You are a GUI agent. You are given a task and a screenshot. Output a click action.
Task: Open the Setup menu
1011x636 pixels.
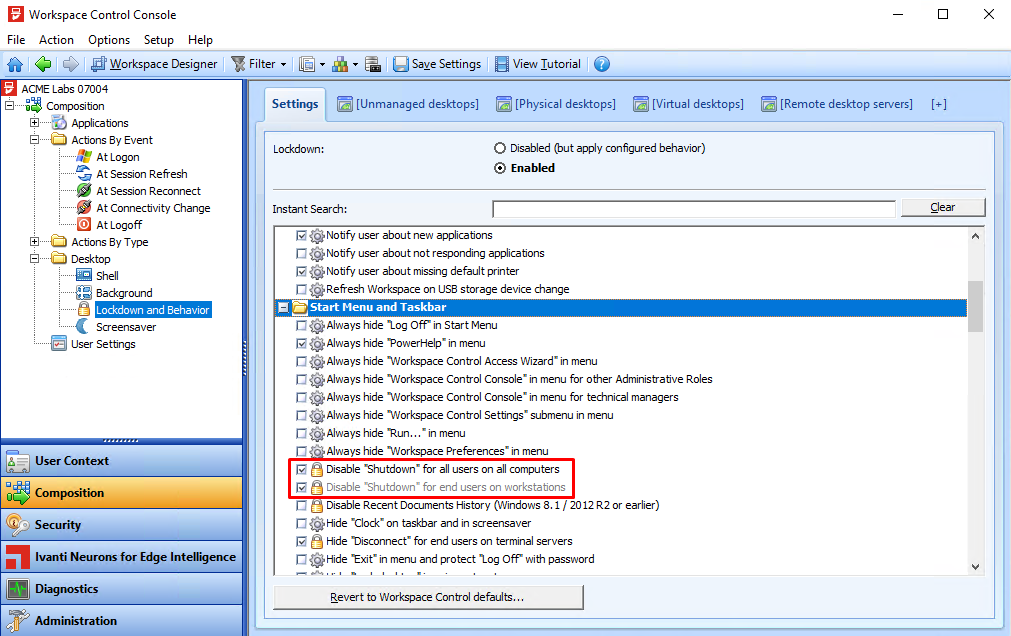(159, 40)
